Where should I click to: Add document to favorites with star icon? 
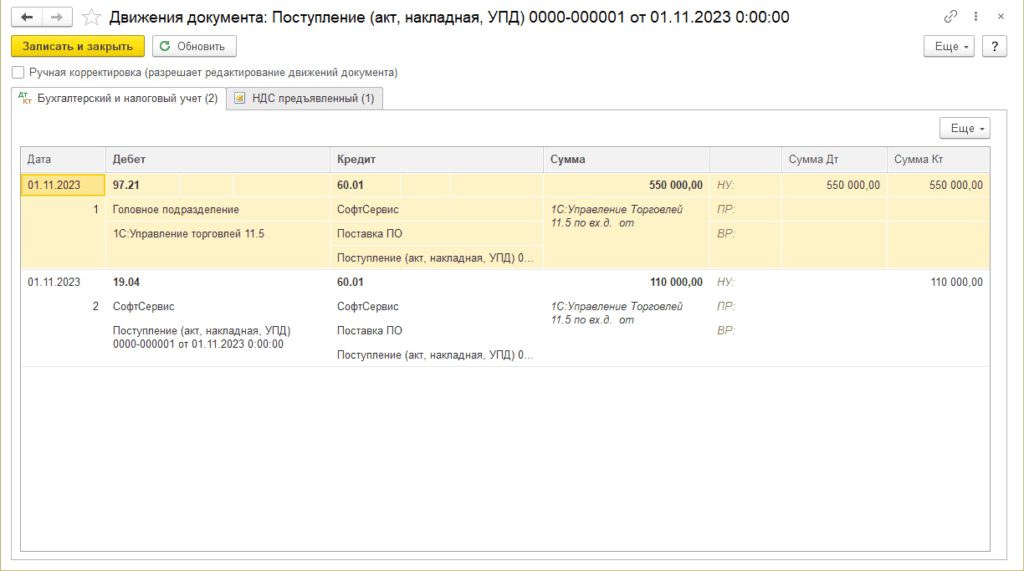point(91,17)
